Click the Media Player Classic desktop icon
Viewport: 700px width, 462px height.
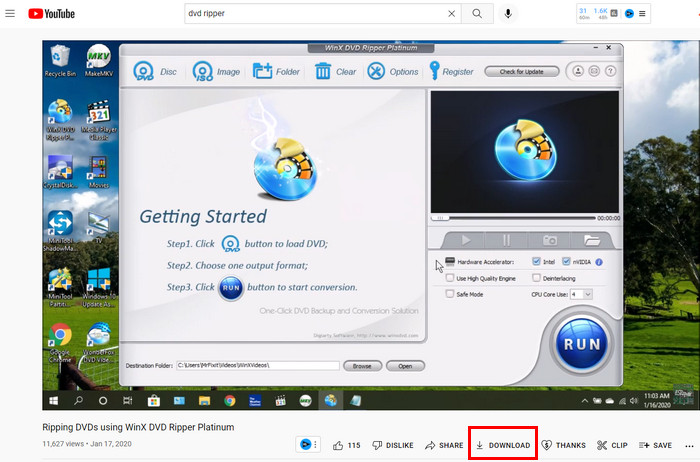pos(99,121)
